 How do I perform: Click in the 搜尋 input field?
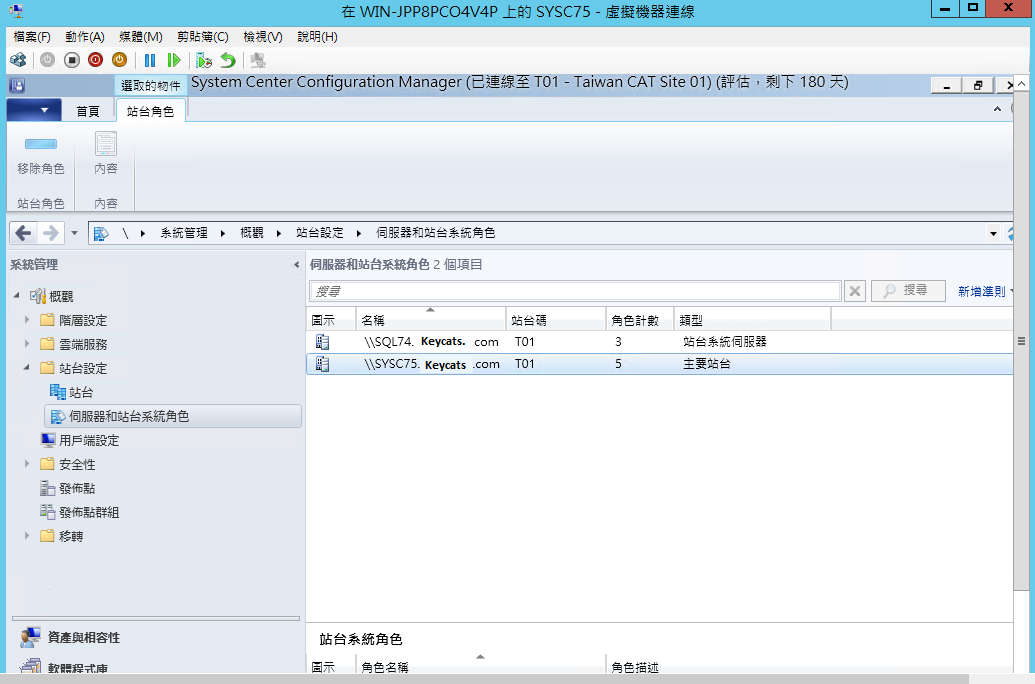575,291
